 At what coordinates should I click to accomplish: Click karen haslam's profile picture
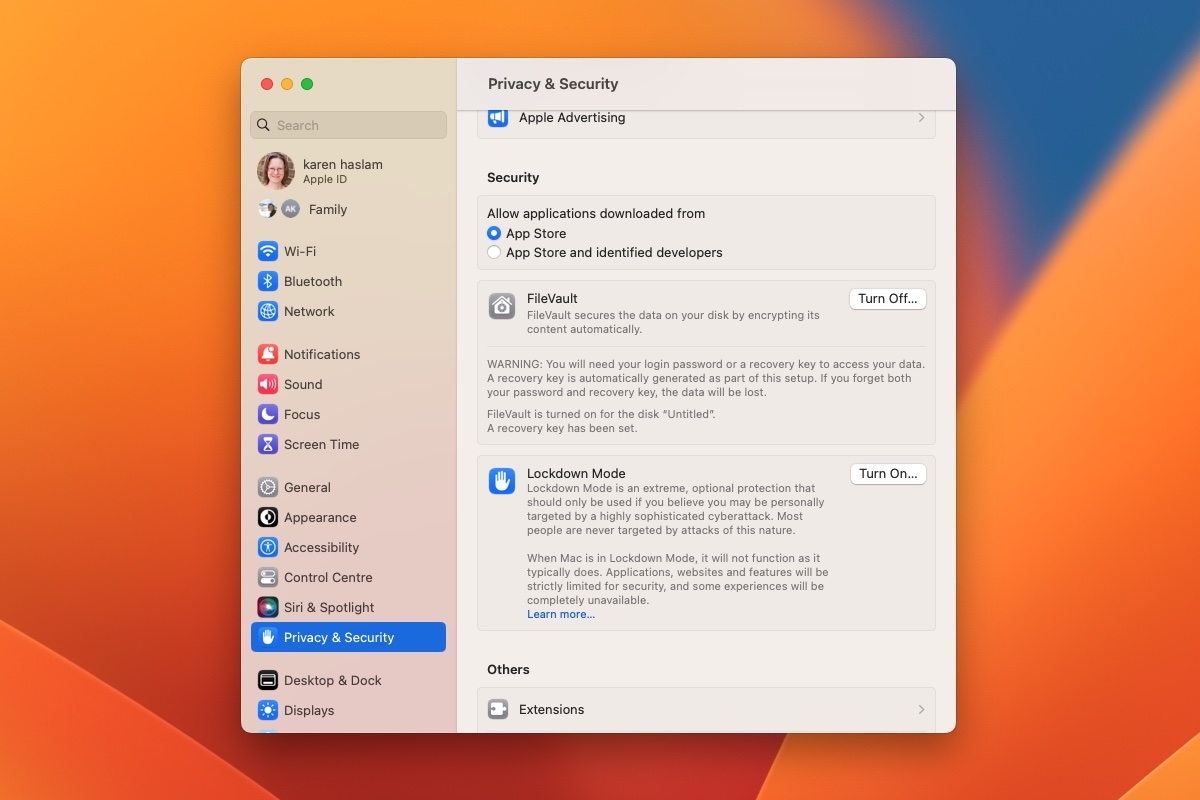pyautogui.click(x=275, y=171)
